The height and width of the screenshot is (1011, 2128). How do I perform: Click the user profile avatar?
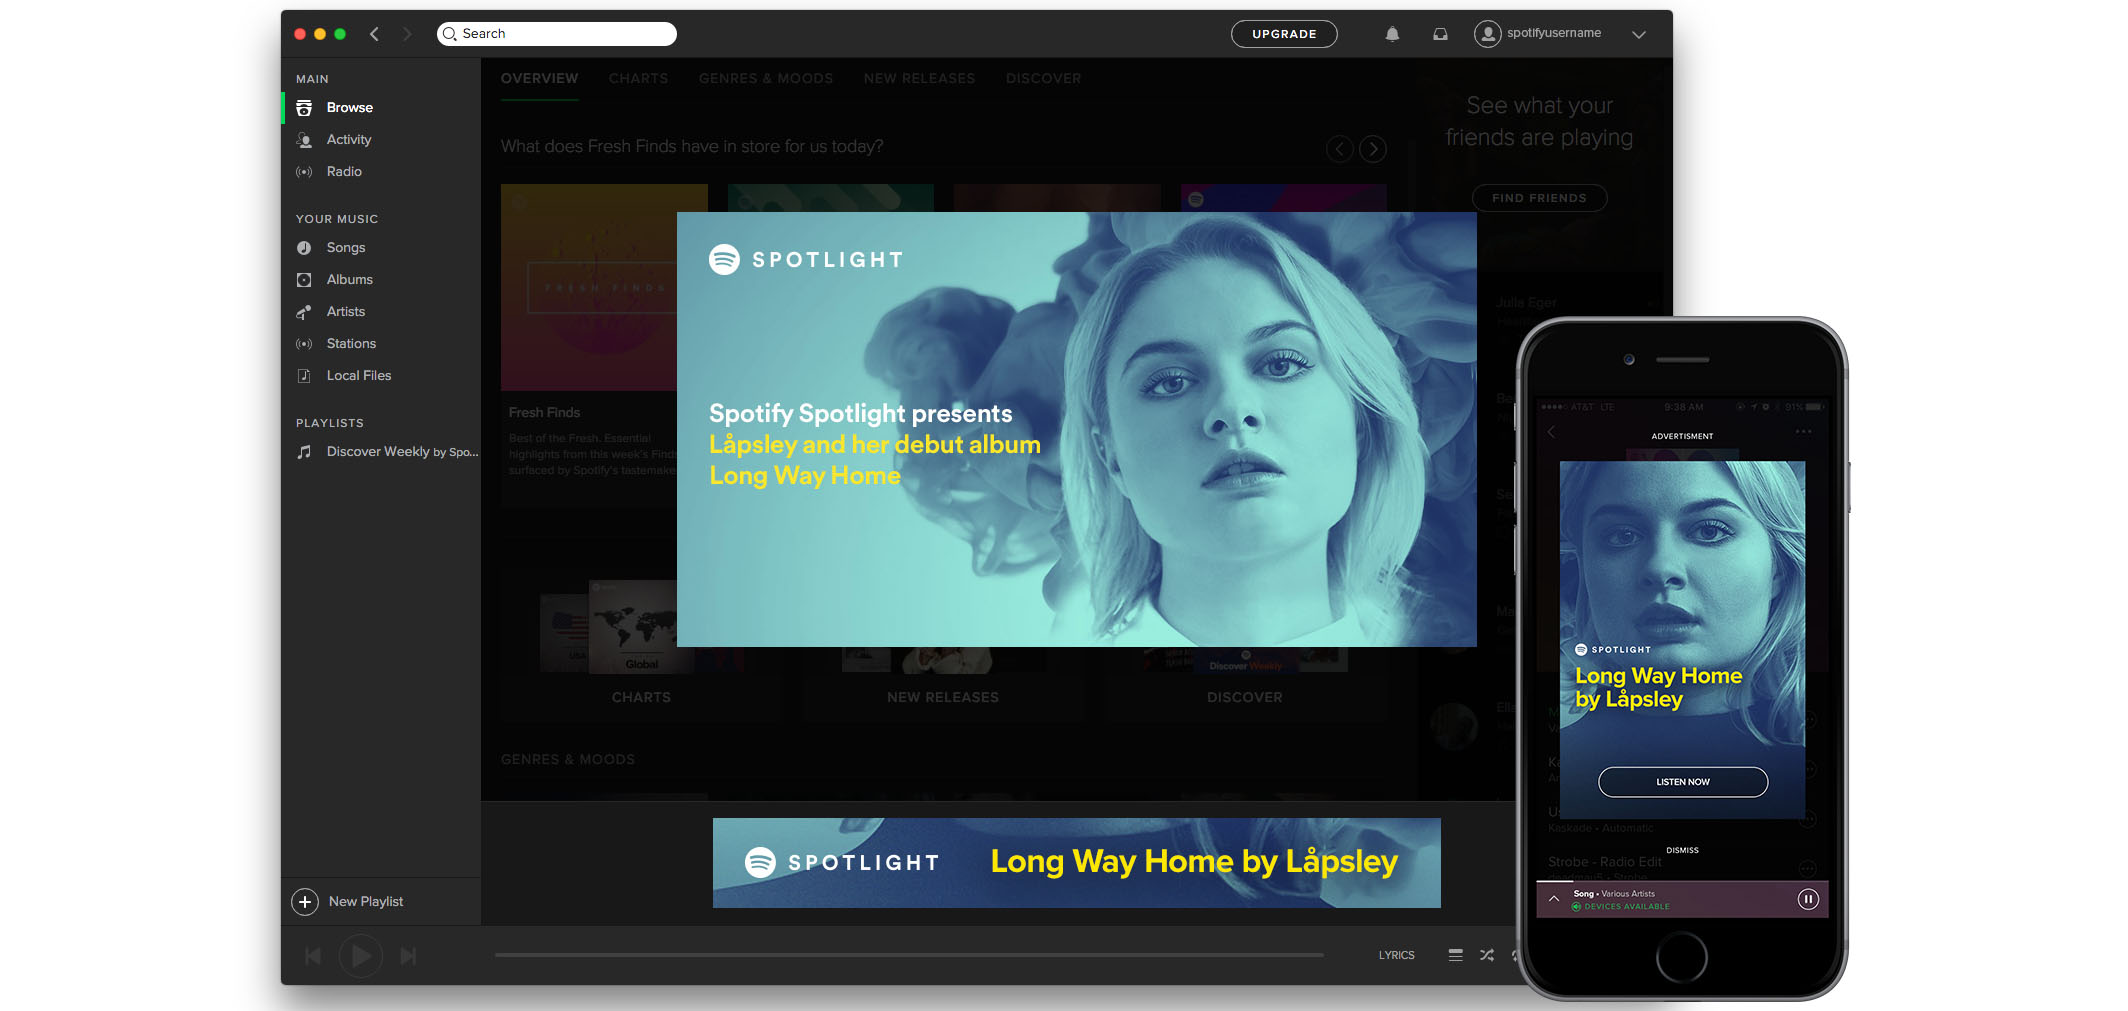(x=1488, y=34)
